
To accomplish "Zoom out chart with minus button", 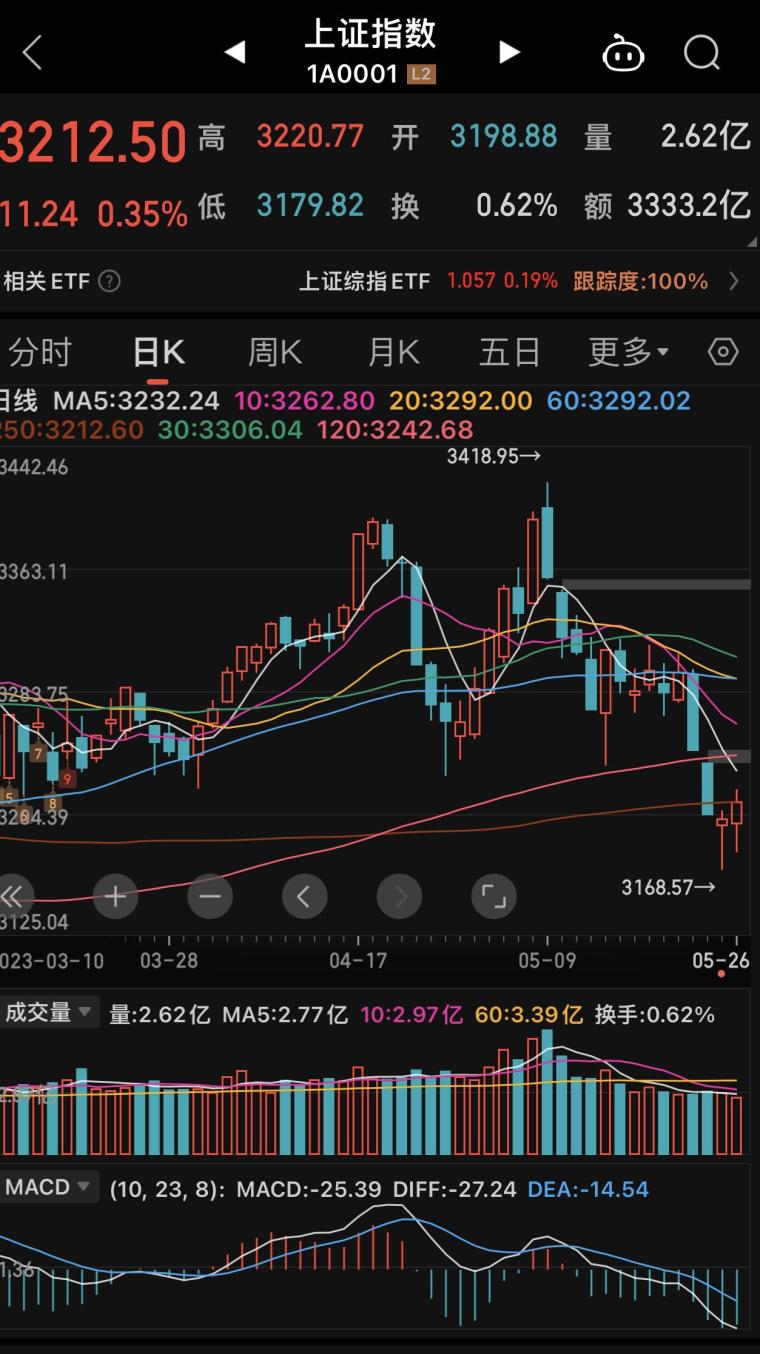I will pos(209,896).
